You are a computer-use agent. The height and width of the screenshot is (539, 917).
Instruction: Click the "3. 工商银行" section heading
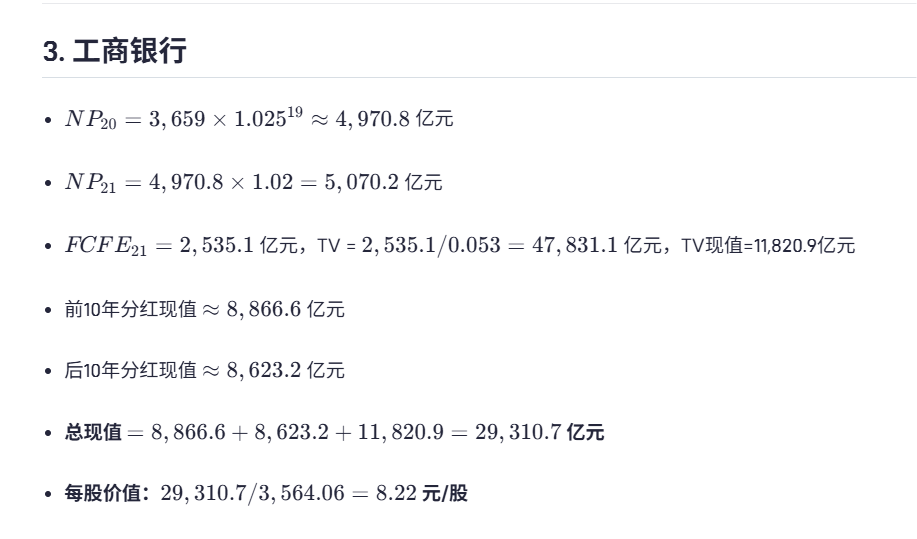tap(114, 51)
